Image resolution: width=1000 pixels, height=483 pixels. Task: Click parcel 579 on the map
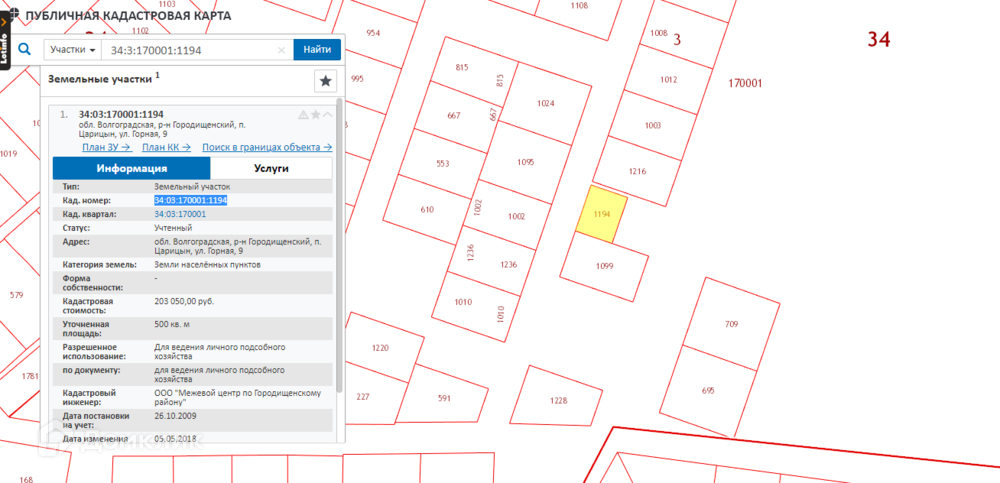pos(17,295)
